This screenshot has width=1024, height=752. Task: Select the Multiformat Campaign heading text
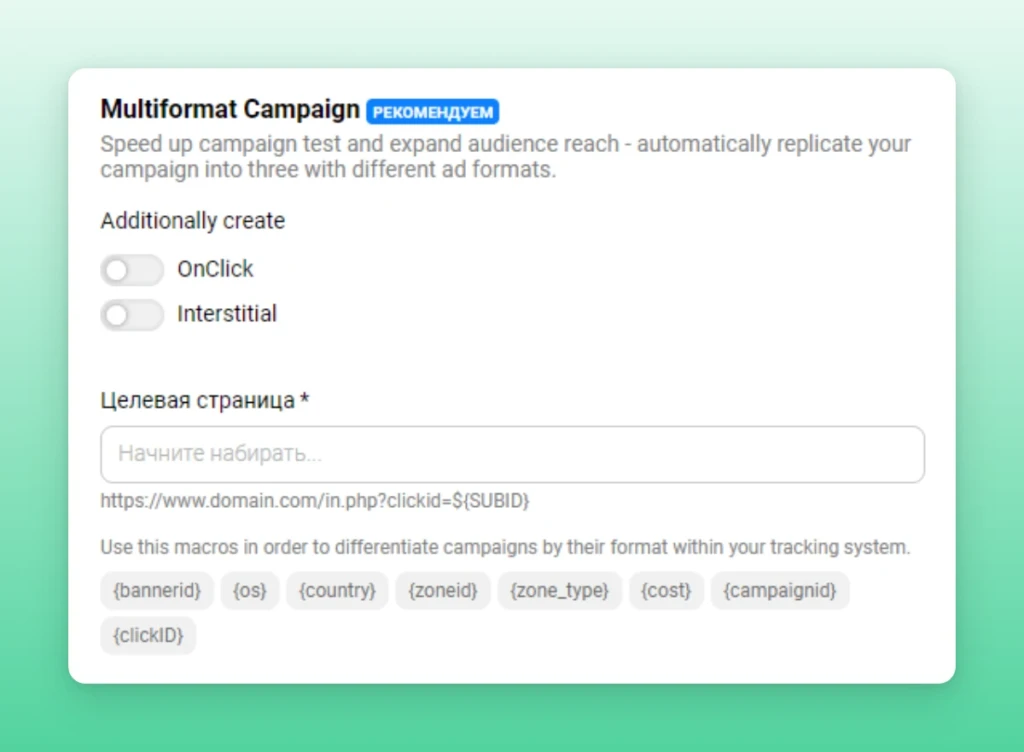230,109
